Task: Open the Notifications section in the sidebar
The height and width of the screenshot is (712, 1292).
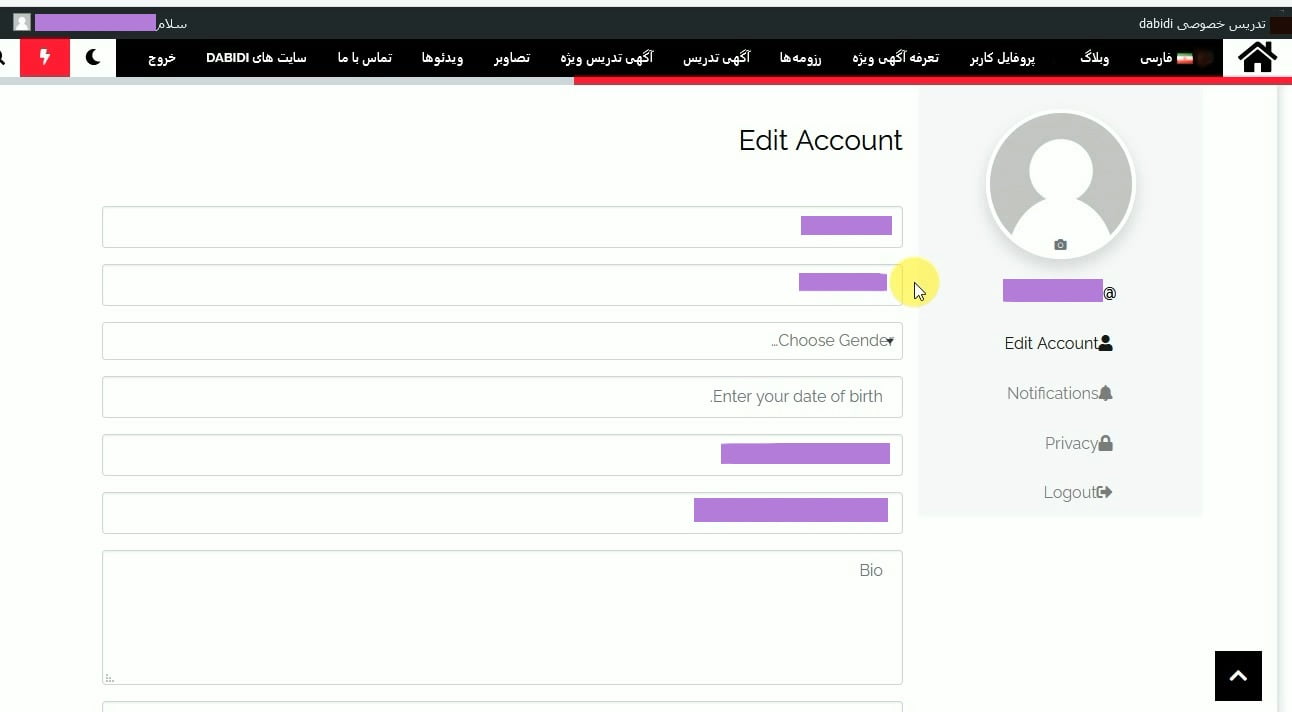Action: [1059, 393]
